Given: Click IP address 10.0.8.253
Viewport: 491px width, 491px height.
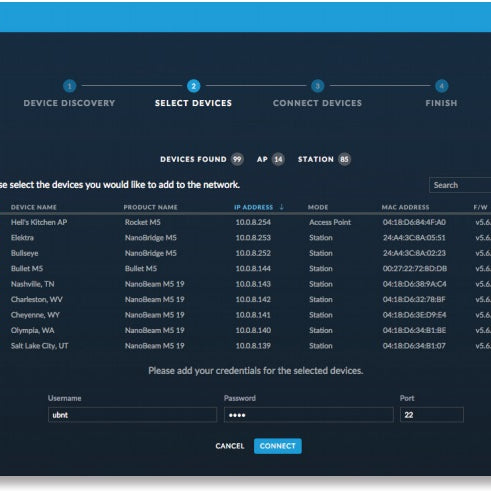Looking at the screenshot, I should 253,238.
